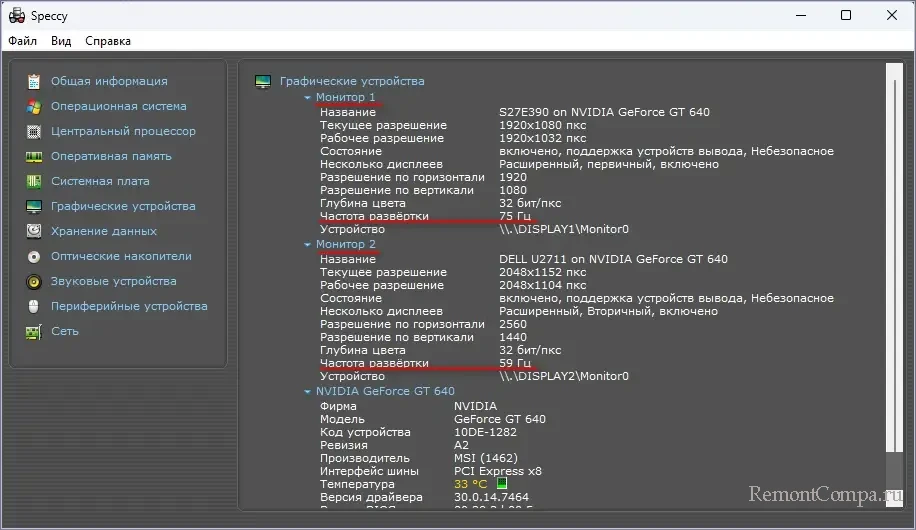Screen dimensions: 916x530
Task: Click the Звуковые устройства speaker icon
Action: 34,281
